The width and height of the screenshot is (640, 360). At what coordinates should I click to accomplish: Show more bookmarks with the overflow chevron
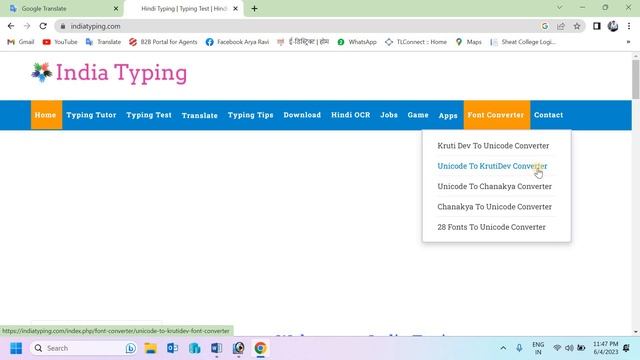(x=628, y=42)
